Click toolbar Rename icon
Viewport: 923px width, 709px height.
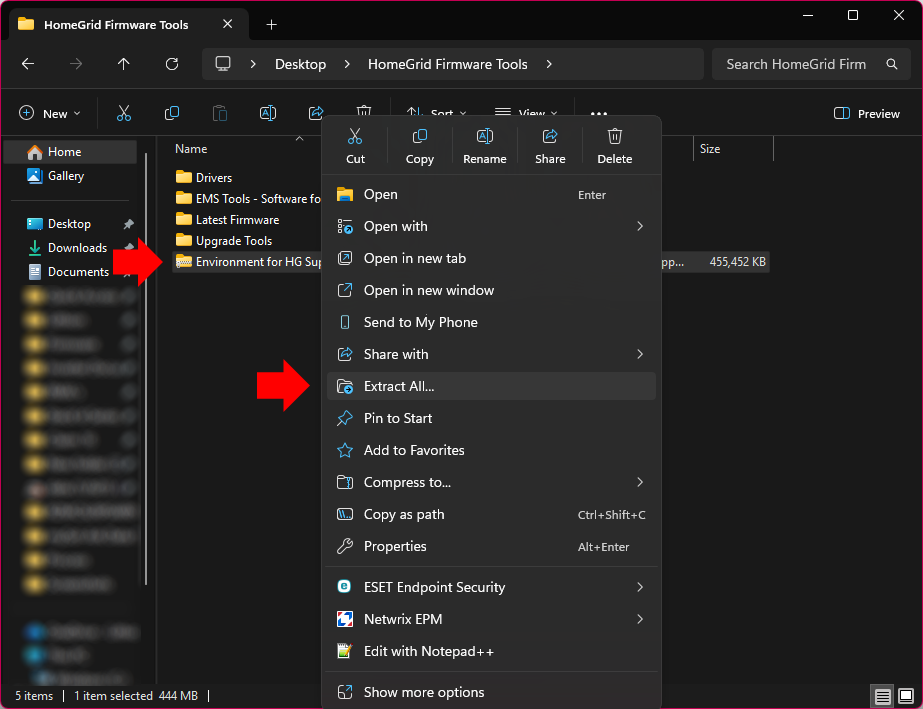click(x=268, y=113)
